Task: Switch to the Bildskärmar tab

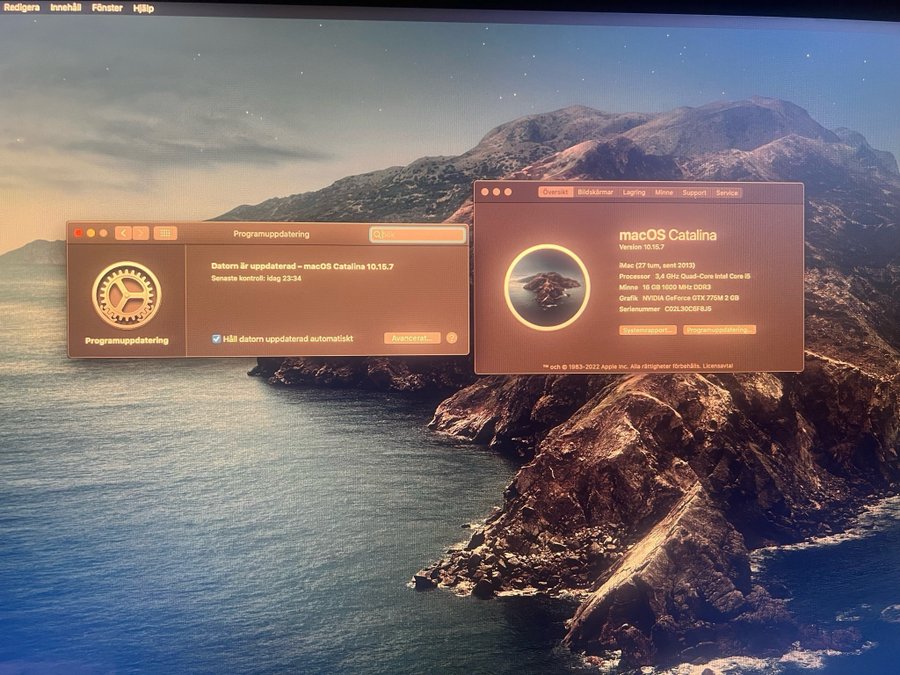Action: pyautogui.click(x=596, y=192)
